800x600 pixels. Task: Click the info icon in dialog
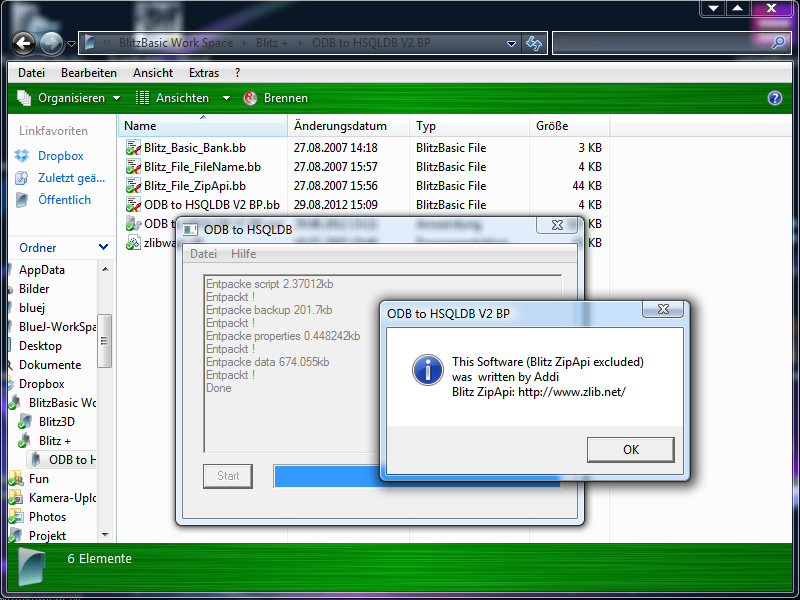click(x=428, y=370)
